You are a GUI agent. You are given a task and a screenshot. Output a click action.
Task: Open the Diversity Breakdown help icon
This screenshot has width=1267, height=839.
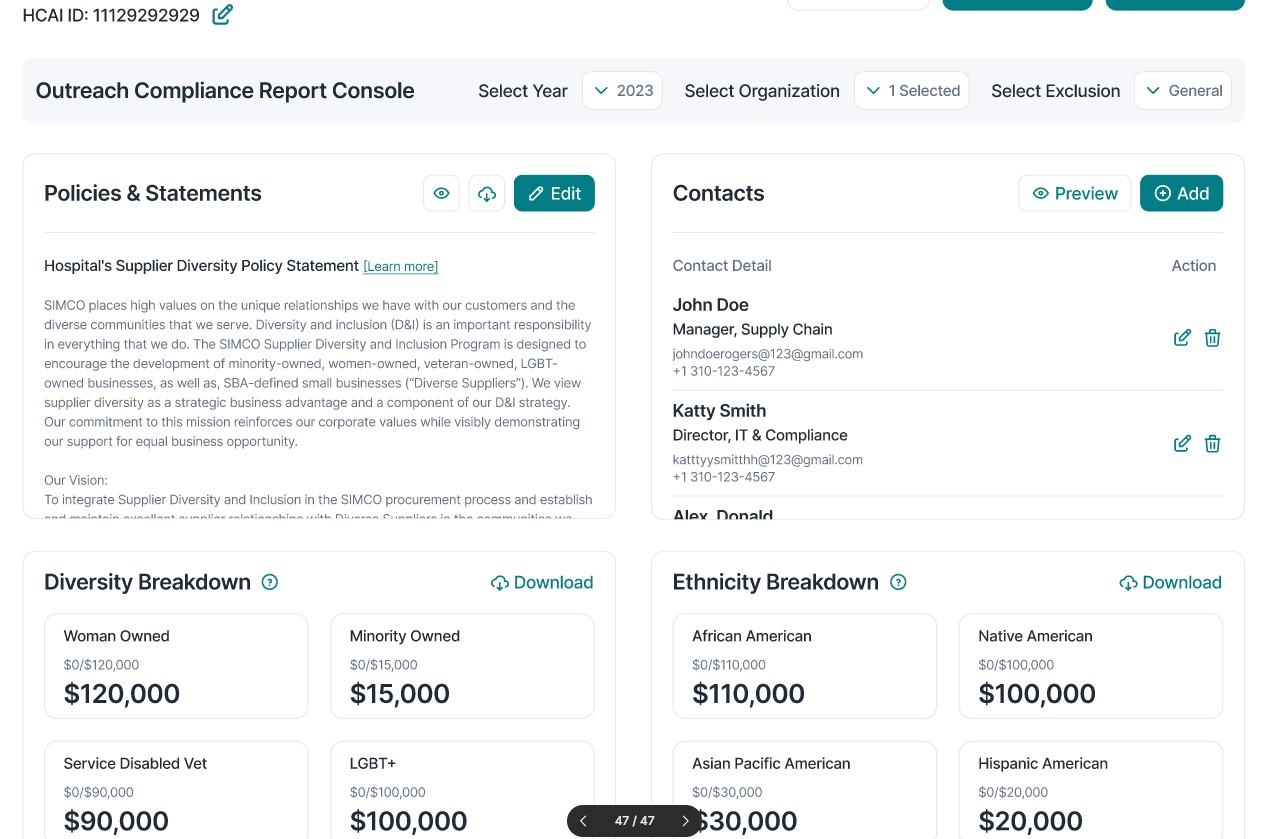[x=269, y=582]
